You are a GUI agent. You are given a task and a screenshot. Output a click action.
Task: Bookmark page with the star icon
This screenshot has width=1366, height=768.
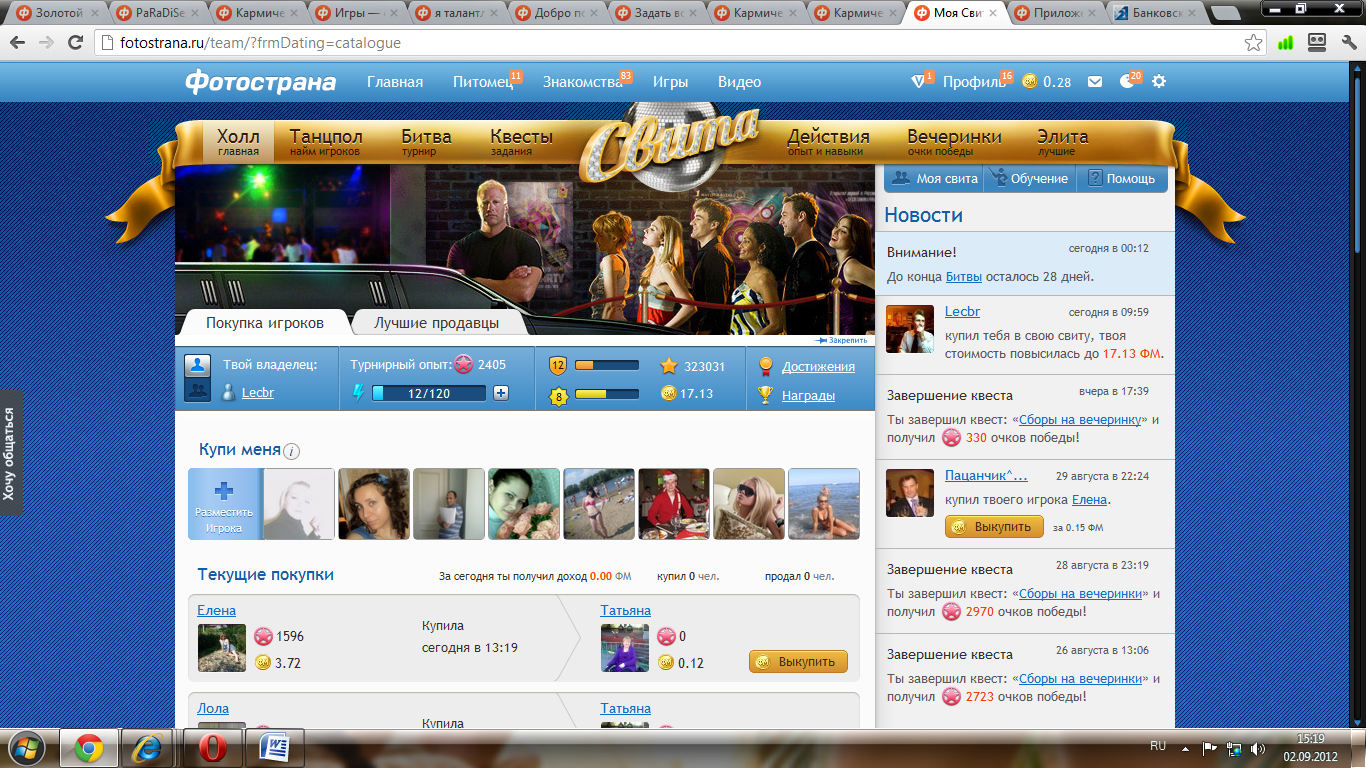tap(1253, 43)
